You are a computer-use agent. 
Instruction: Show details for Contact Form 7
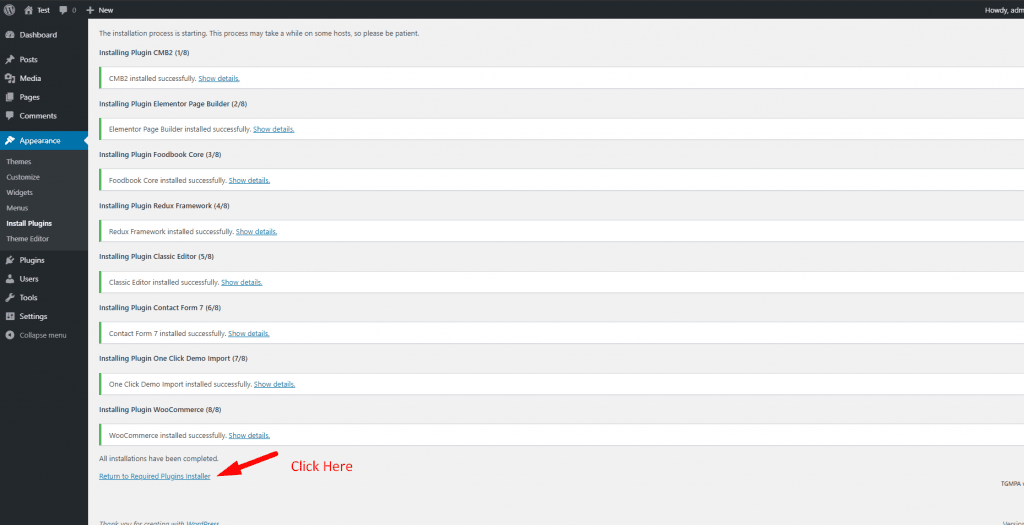click(x=248, y=333)
